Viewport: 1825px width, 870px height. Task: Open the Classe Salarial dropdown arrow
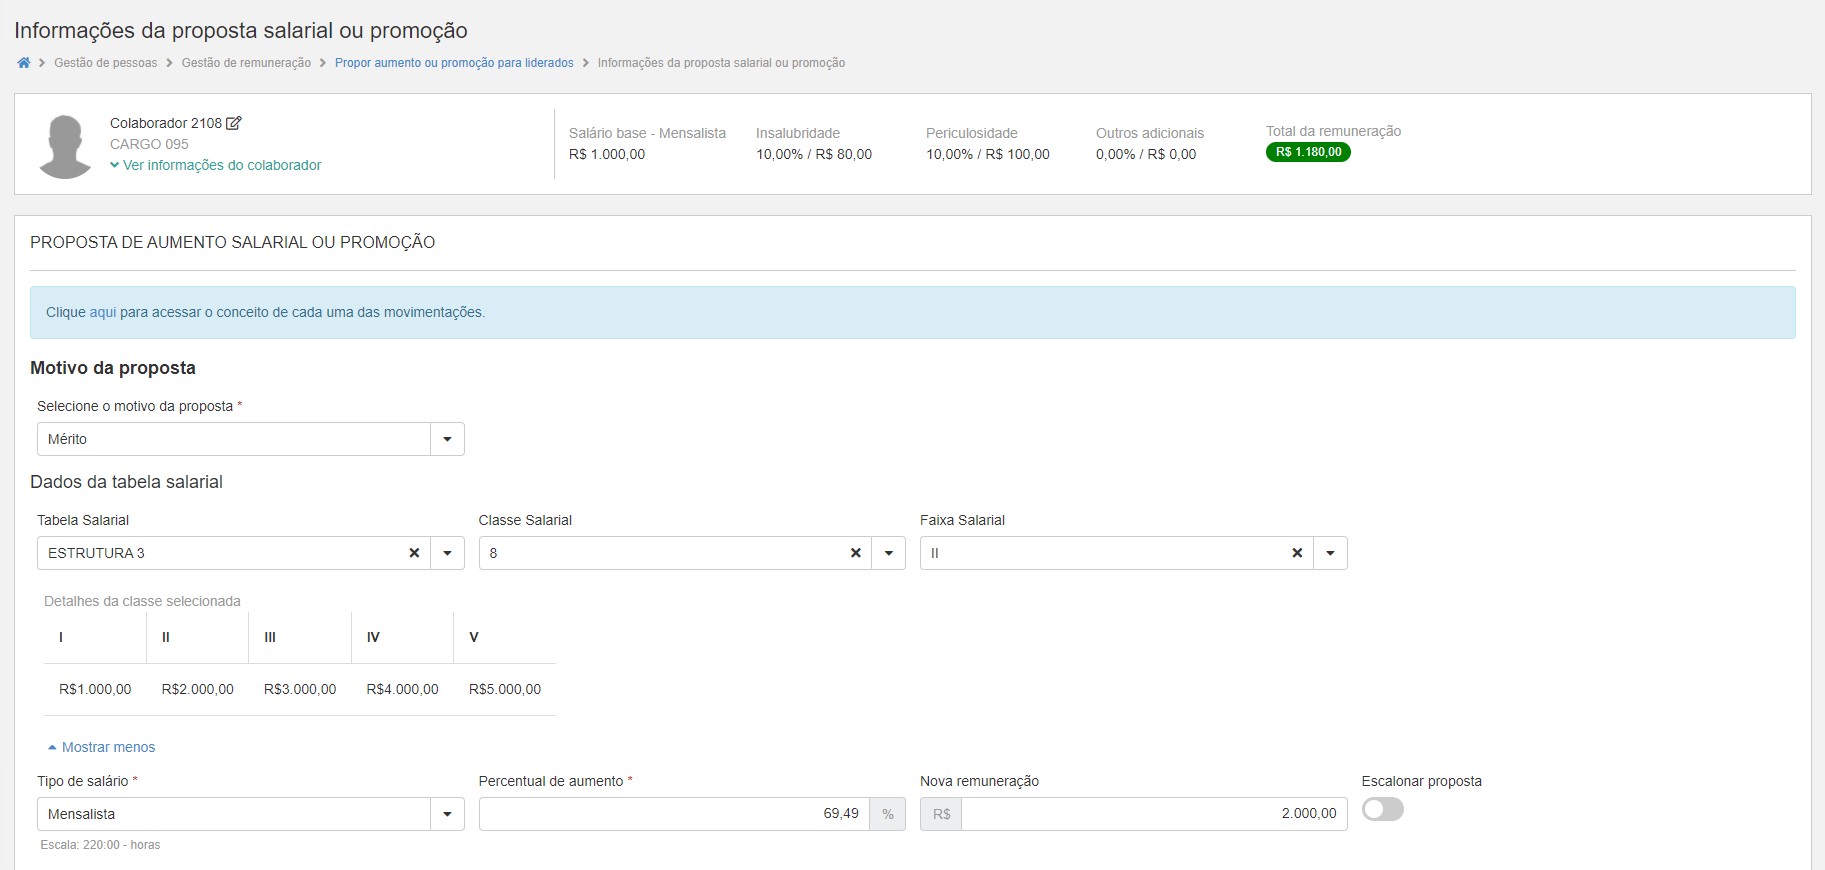(x=888, y=553)
